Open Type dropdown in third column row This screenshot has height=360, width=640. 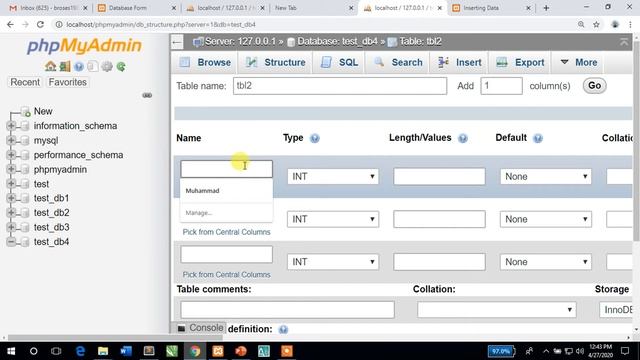333,262
